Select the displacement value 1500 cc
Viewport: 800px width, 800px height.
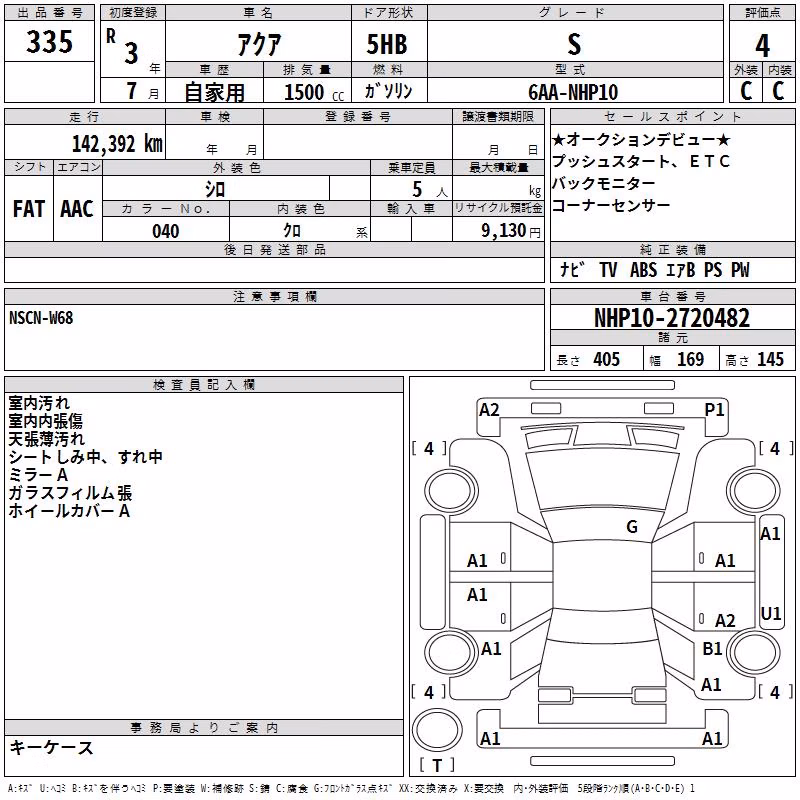pos(314,92)
